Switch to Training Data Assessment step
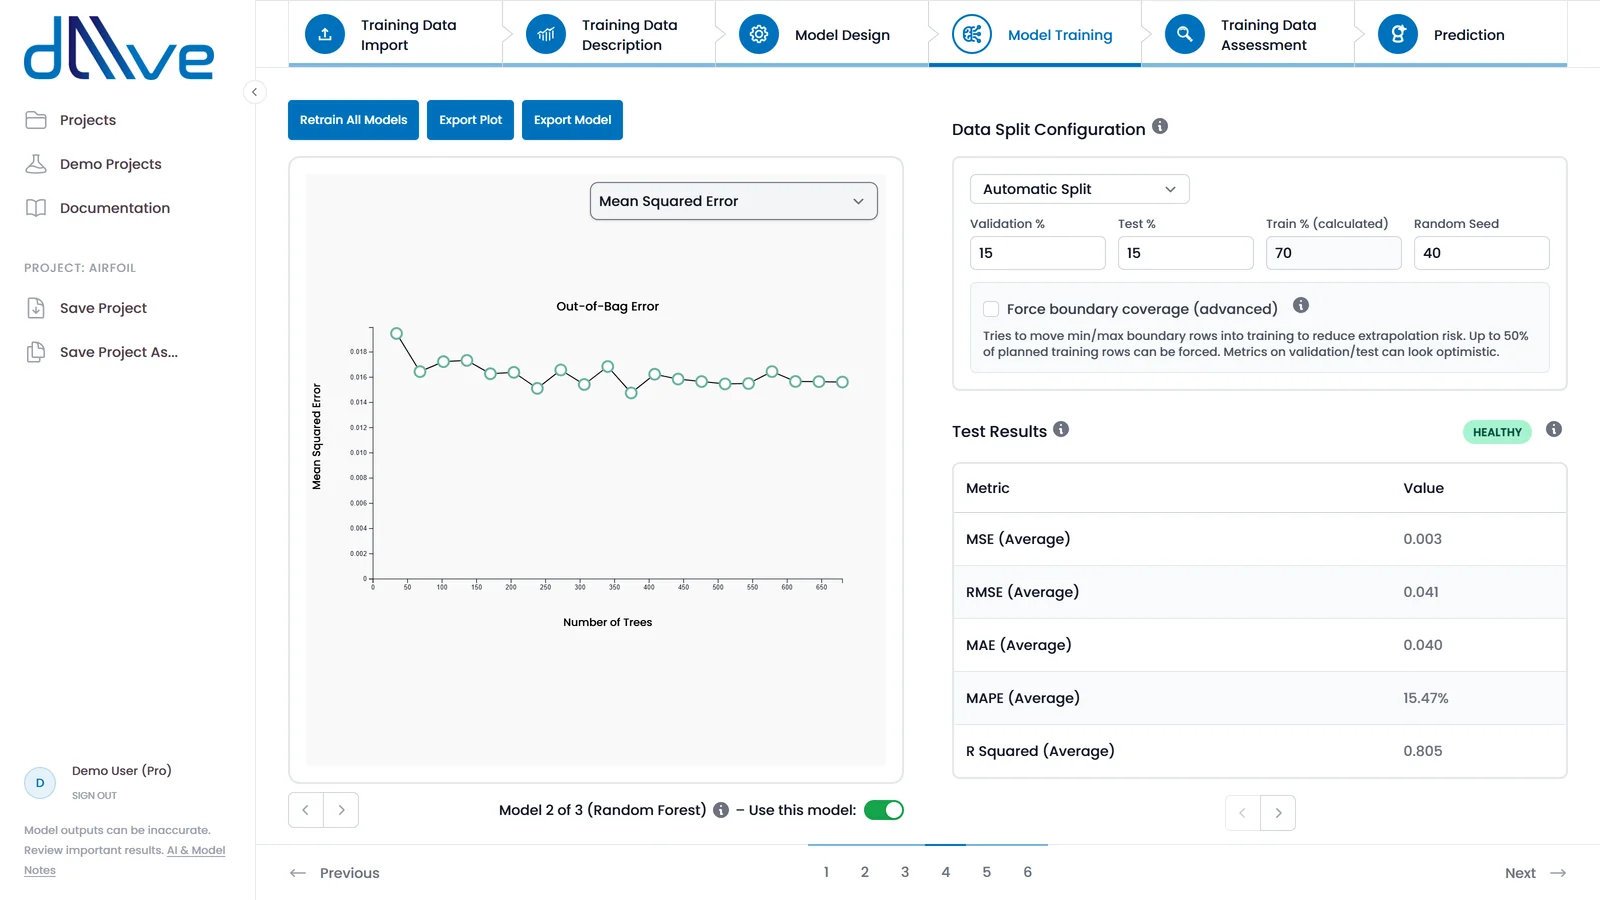This screenshot has width=1600, height=900. coord(1248,34)
